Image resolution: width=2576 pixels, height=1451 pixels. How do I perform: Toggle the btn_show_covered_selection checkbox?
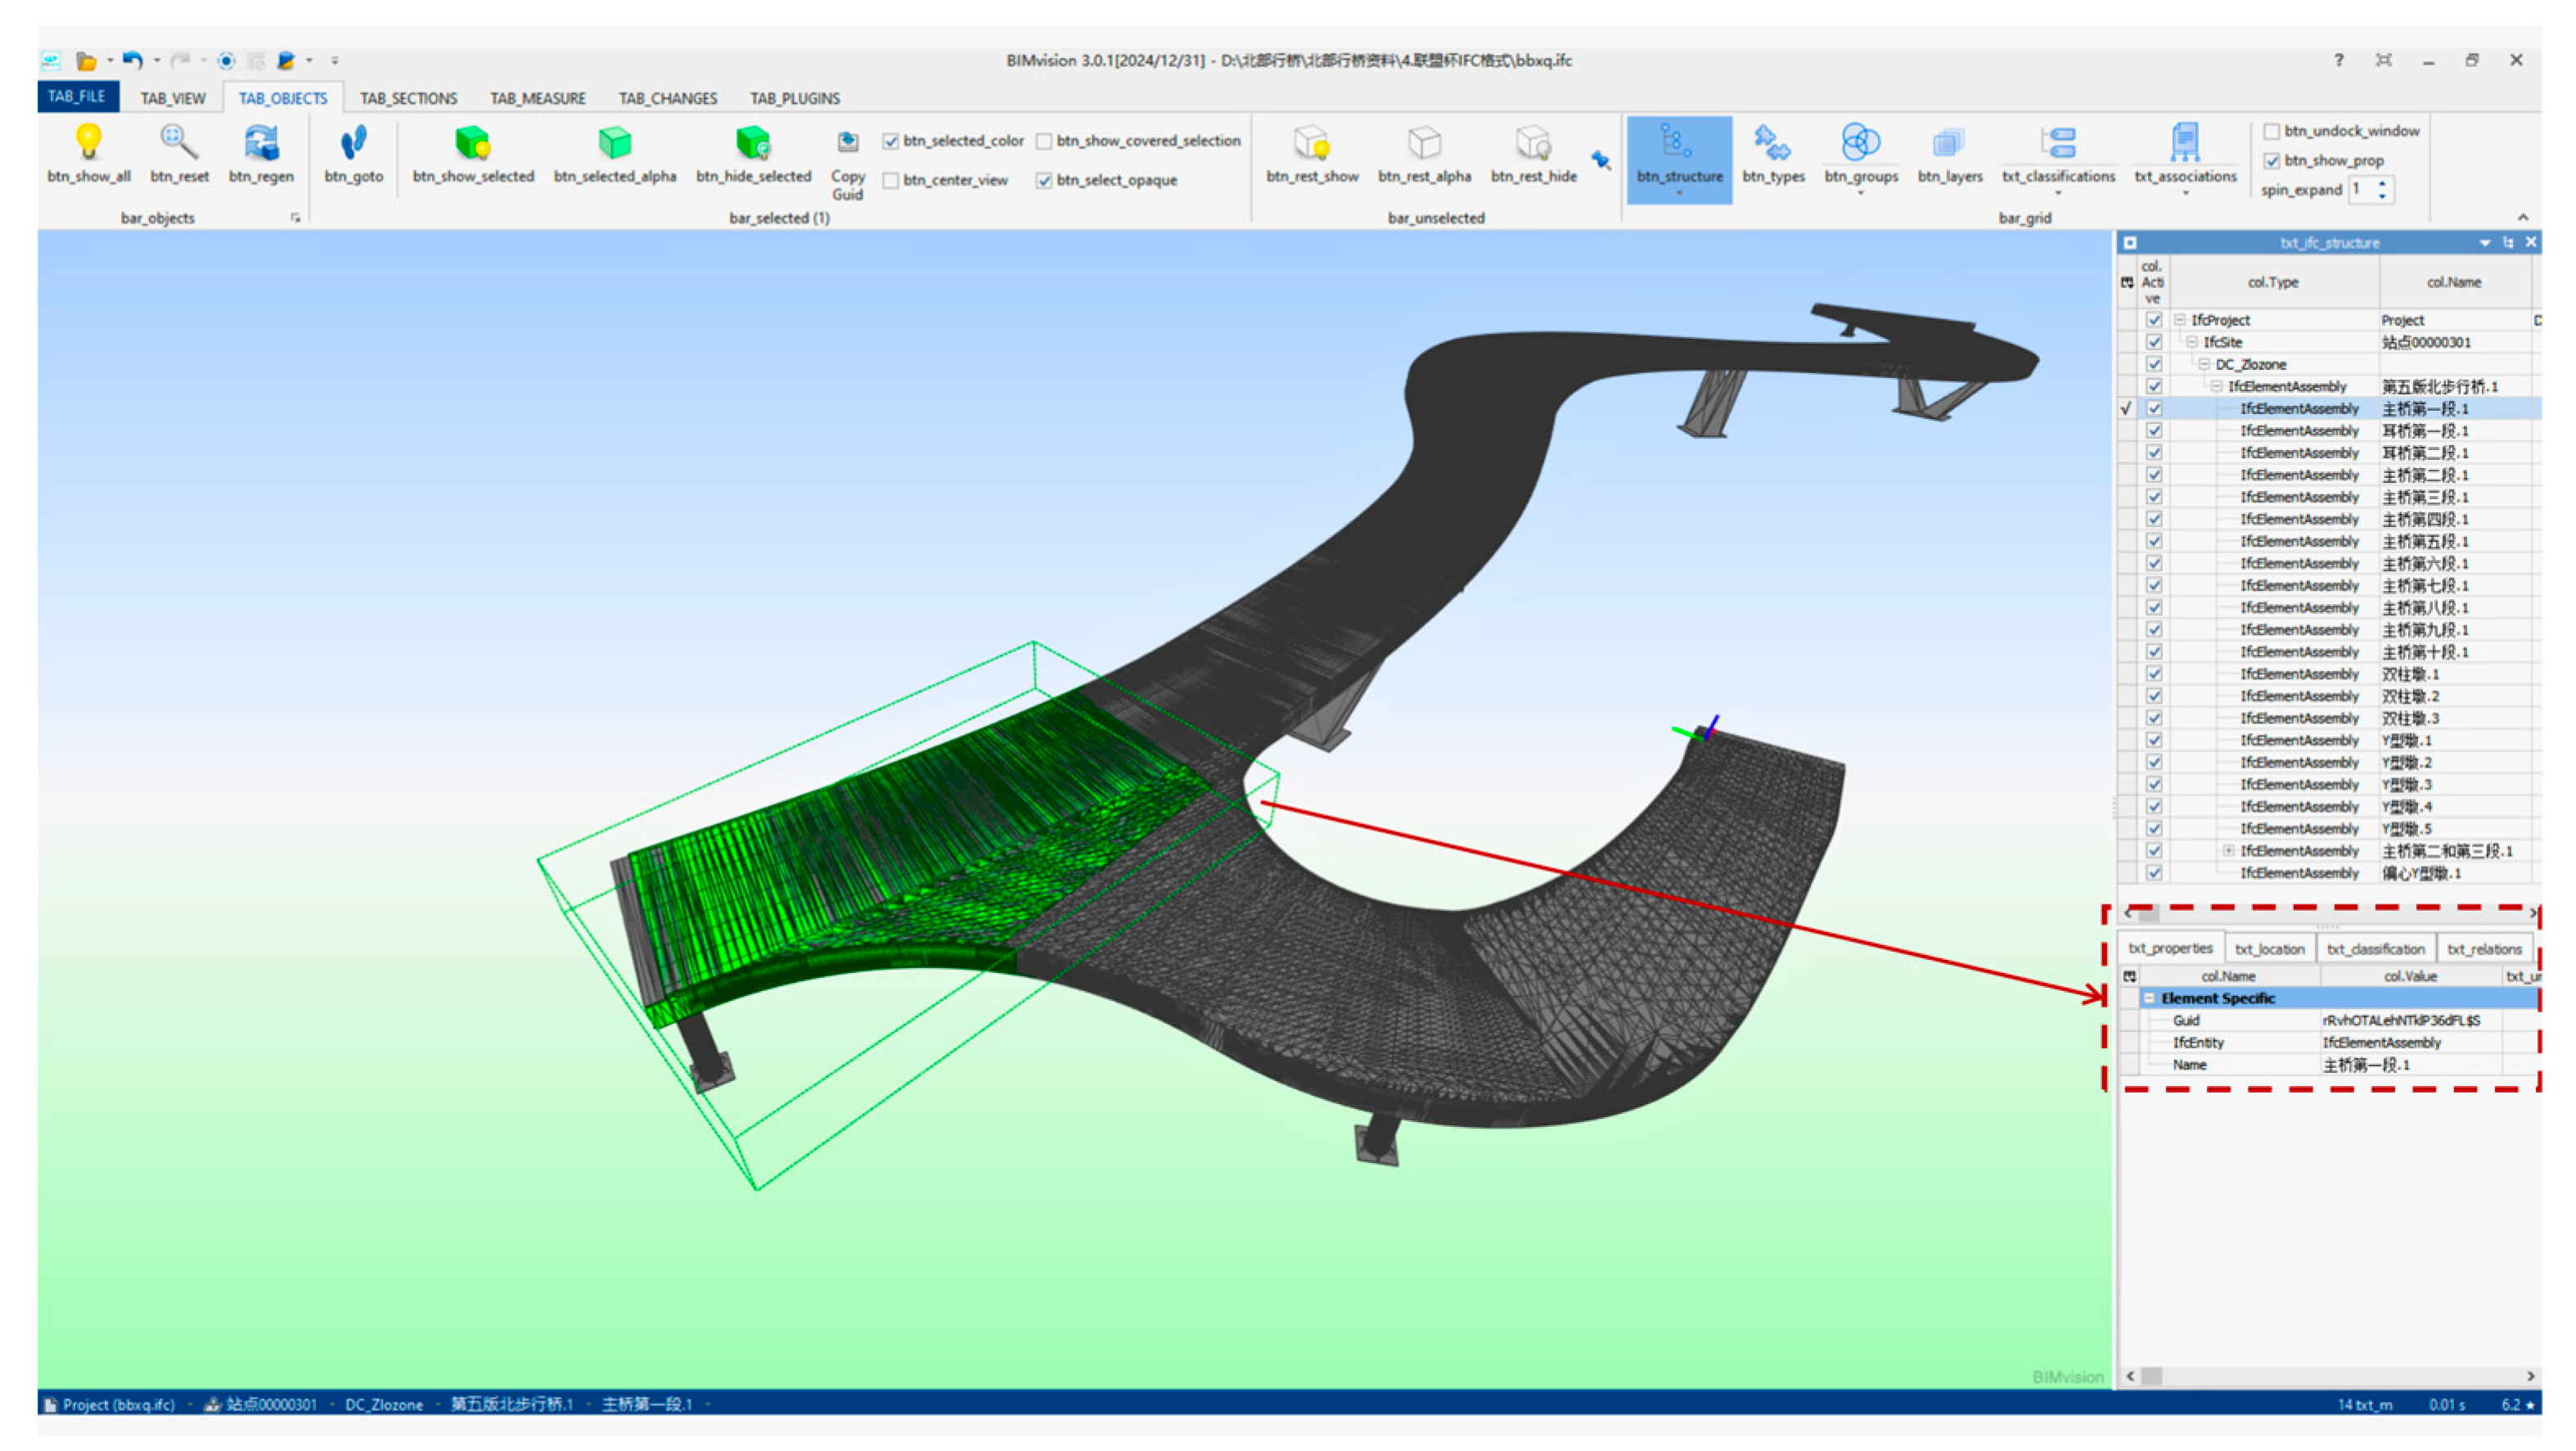point(1044,141)
